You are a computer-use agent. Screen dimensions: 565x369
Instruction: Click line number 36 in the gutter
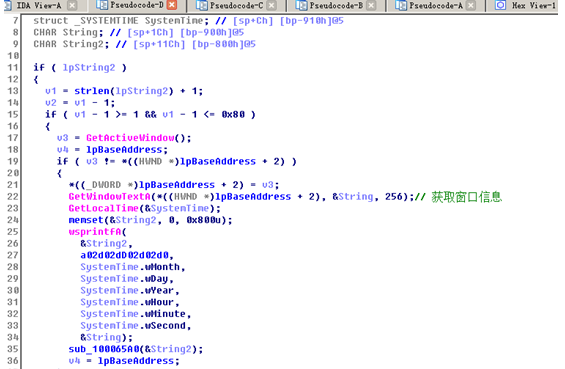pyautogui.click(x=13, y=361)
